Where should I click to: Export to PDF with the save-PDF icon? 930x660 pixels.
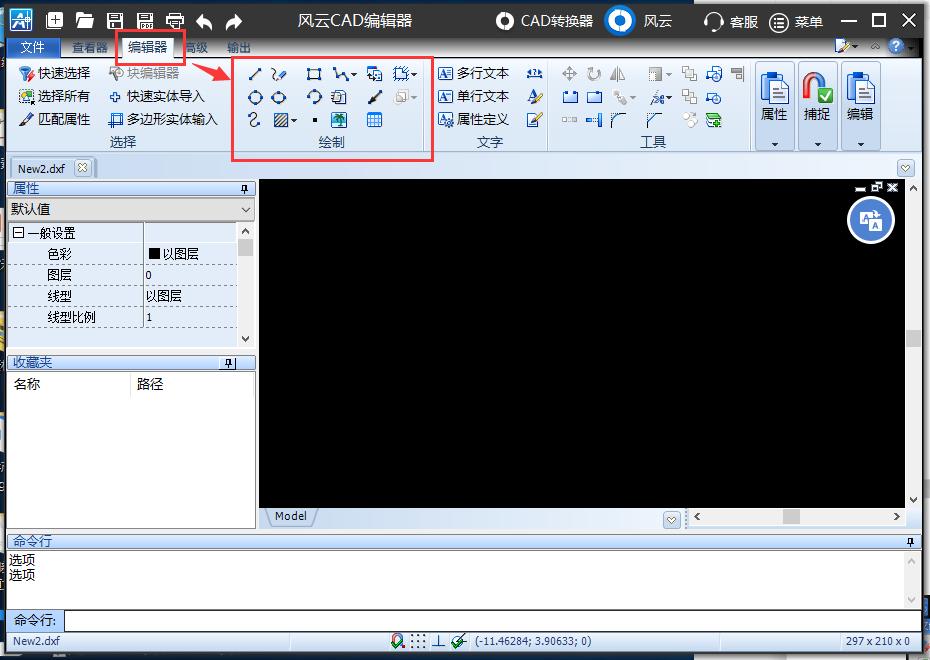[145, 21]
